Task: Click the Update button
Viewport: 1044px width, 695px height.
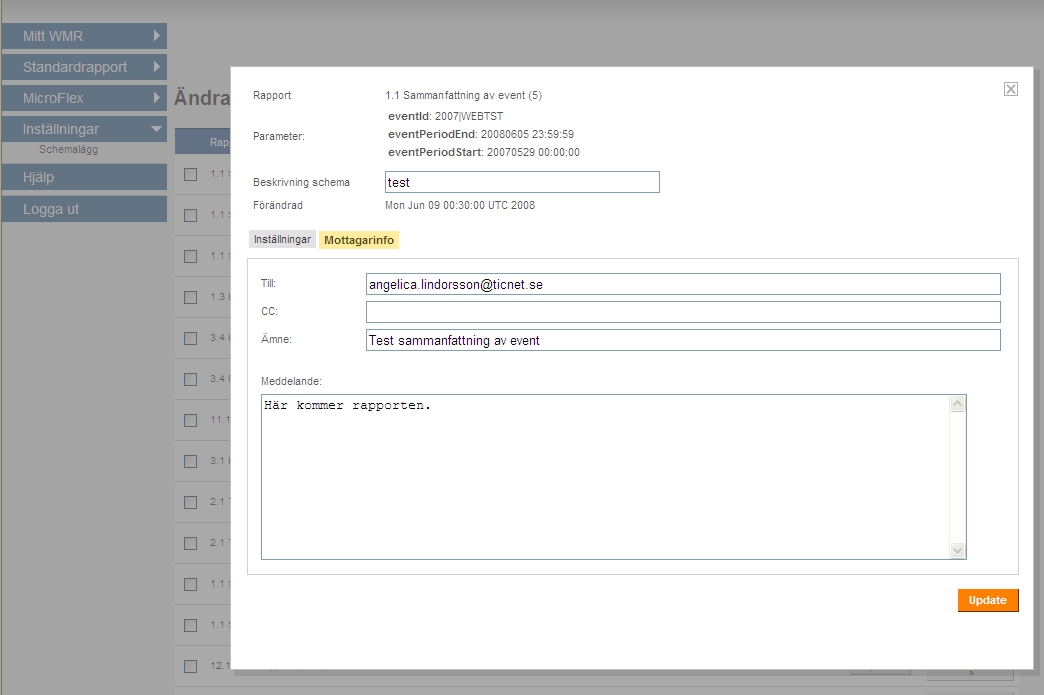Action: tap(987, 600)
